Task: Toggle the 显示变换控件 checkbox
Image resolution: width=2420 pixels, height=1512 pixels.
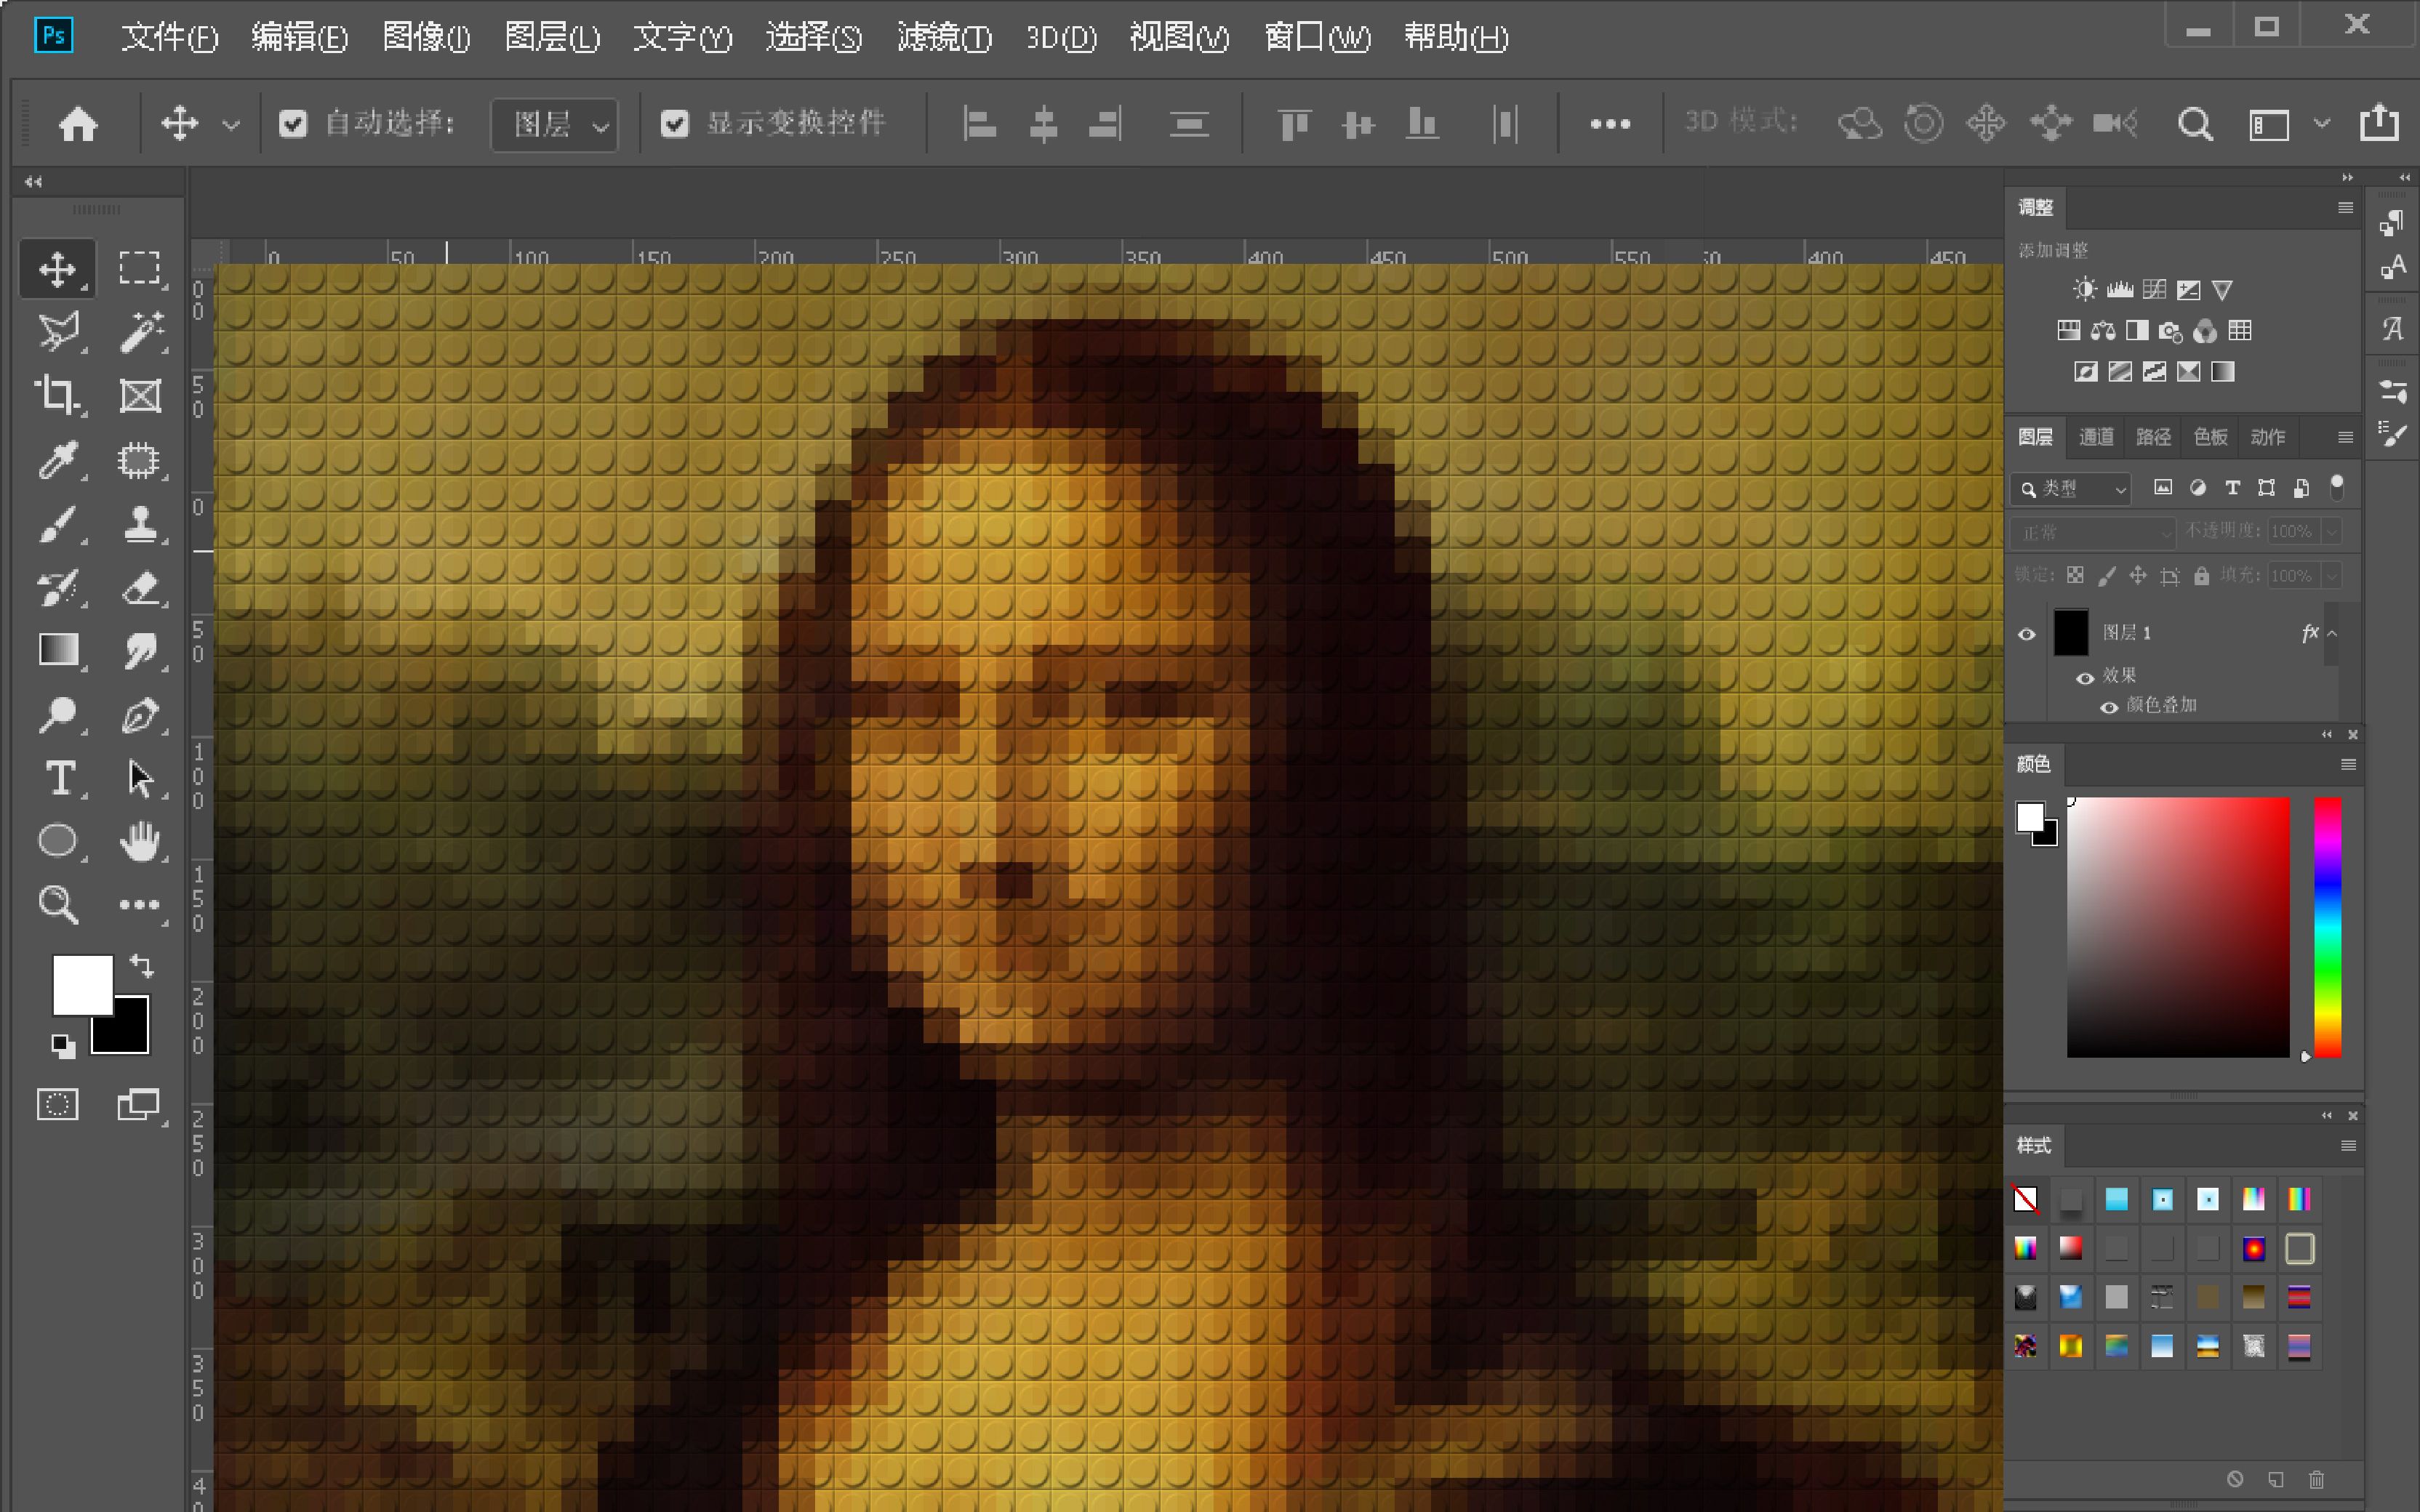Action: click(x=675, y=124)
